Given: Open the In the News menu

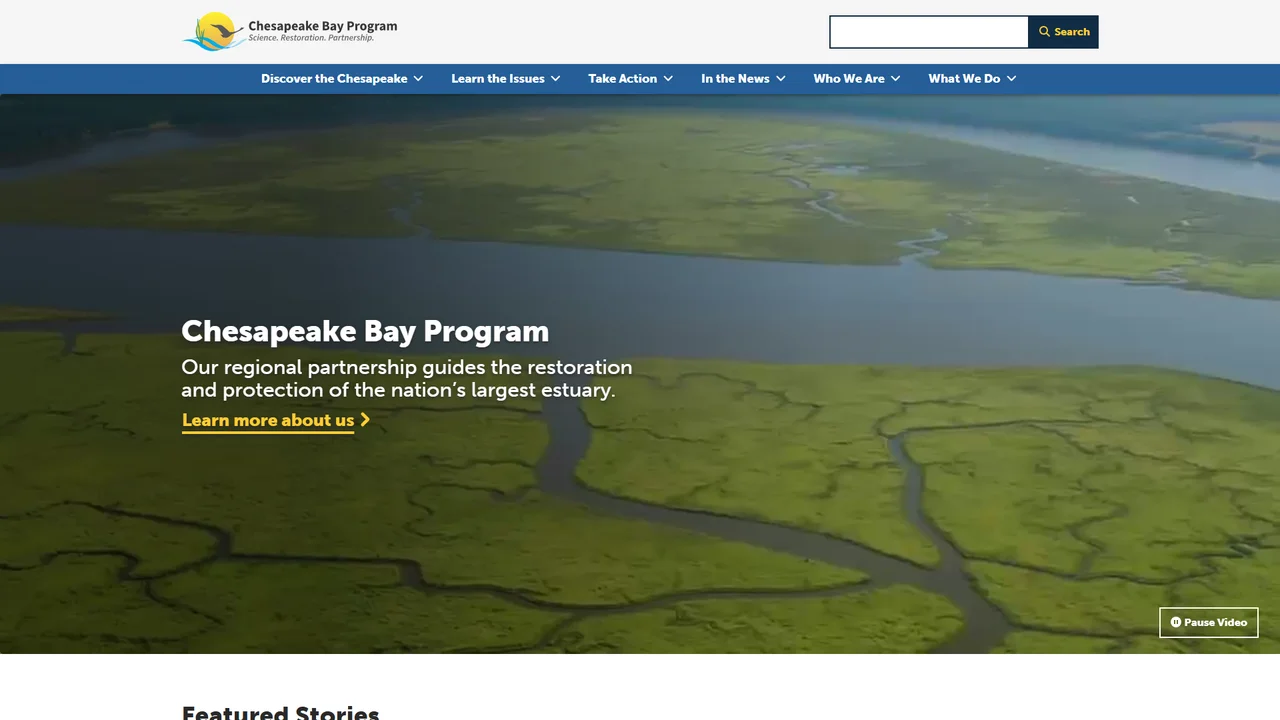Looking at the screenshot, I should click(735, 78).
